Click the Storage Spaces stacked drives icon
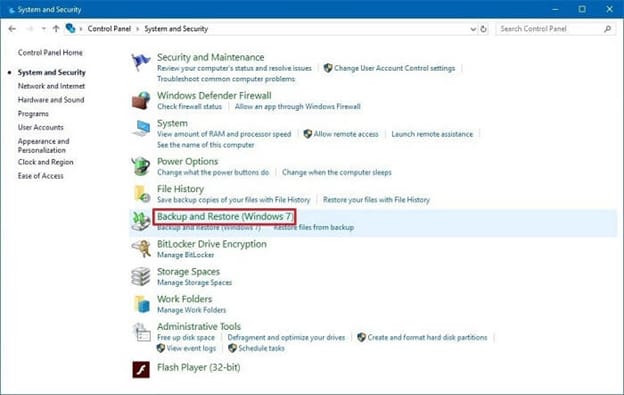This screenshot has height=395, width=624. point(141,276)
